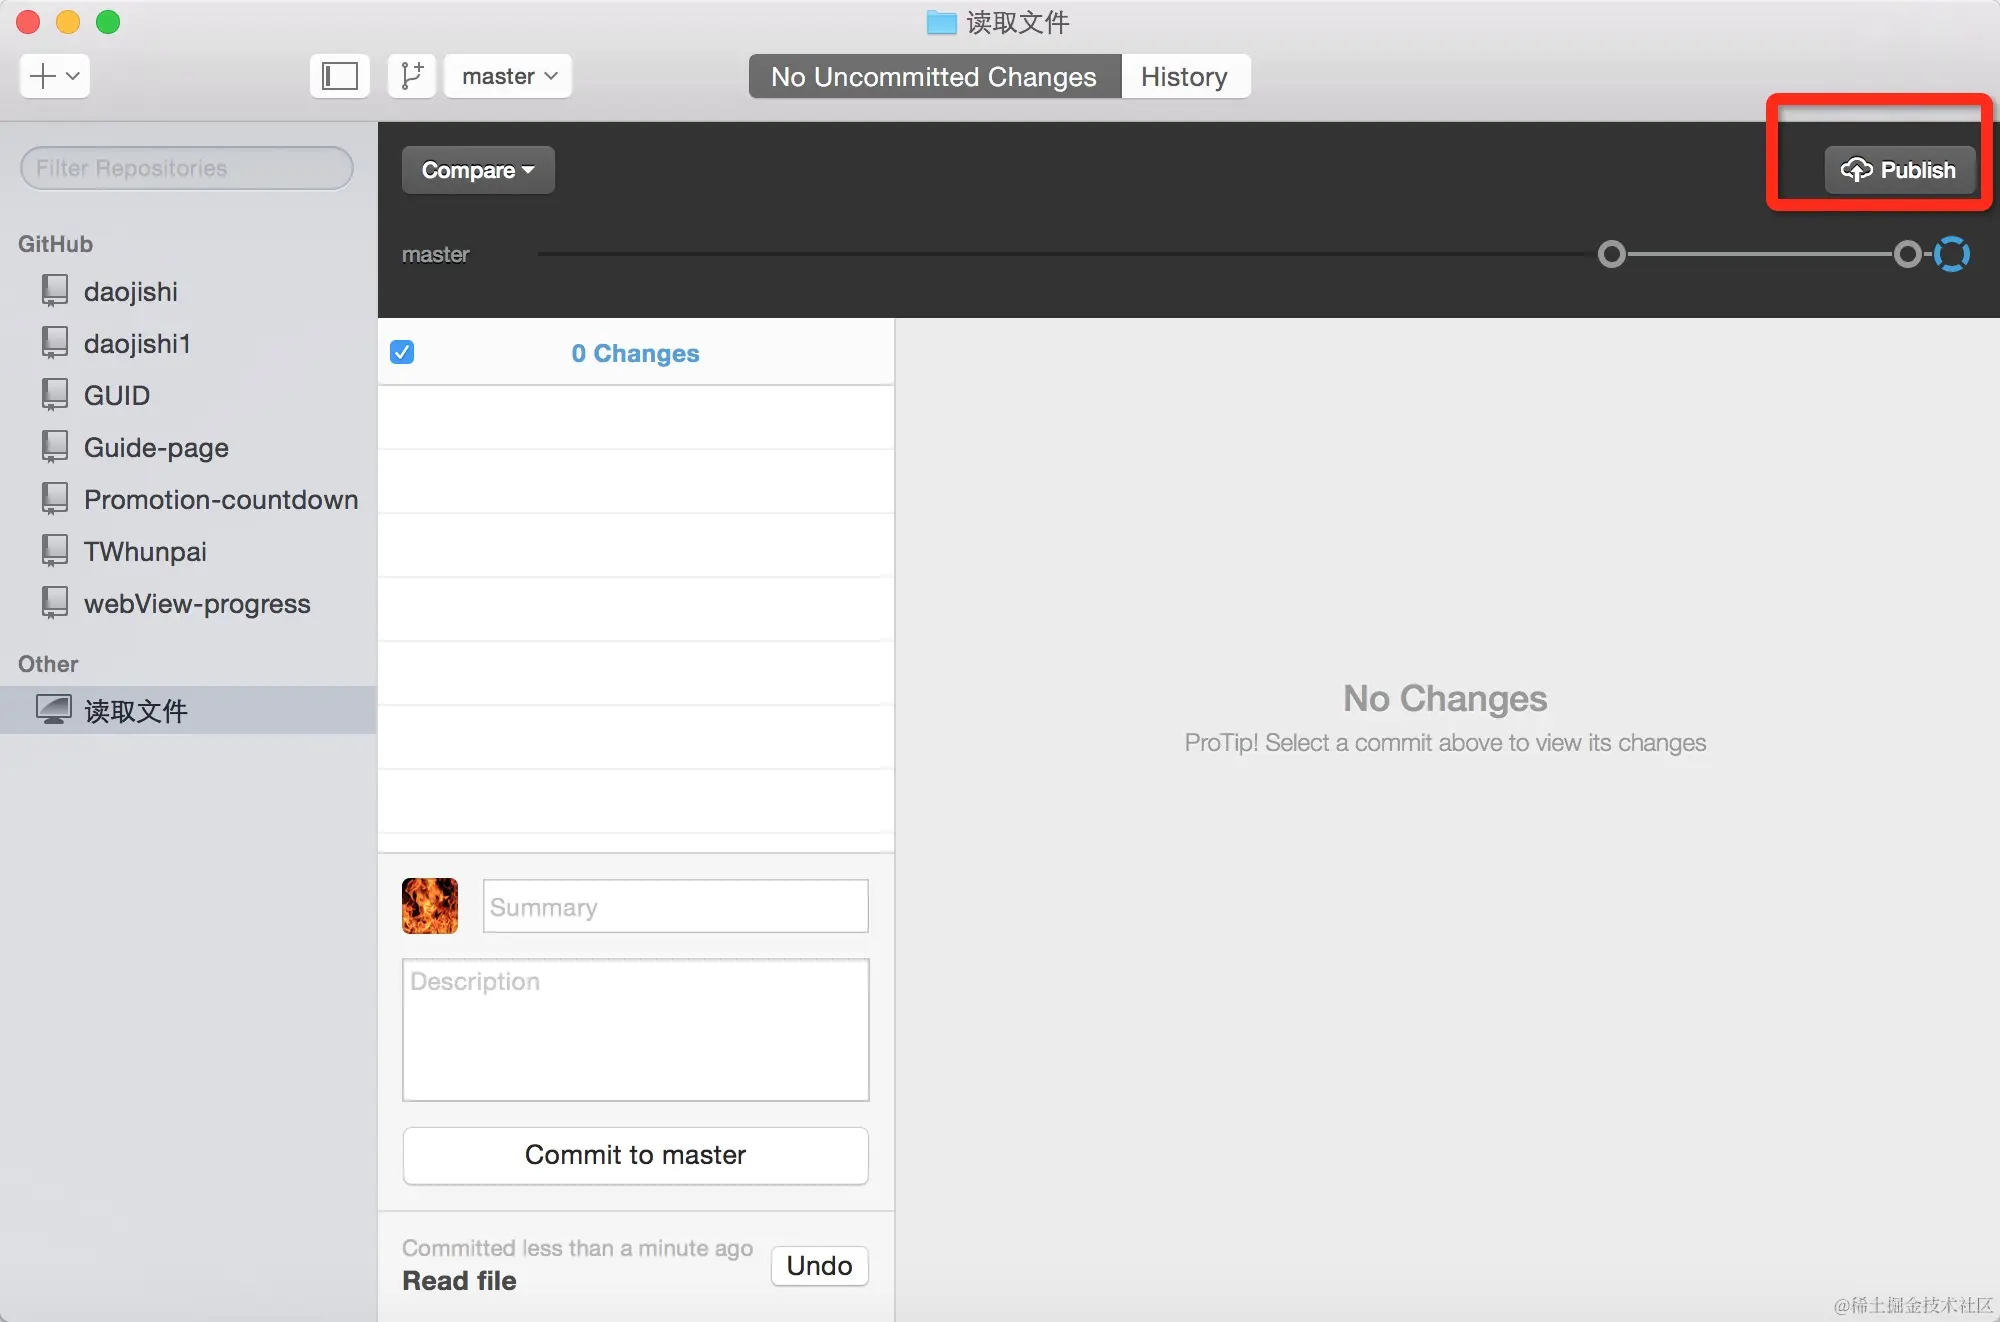Focus the Summary input field
Viewport: 2000px width, 1322px height.
675,906
